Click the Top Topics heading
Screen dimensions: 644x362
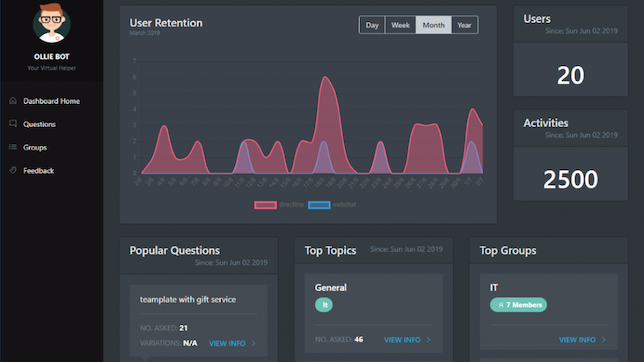coord(330,251)
